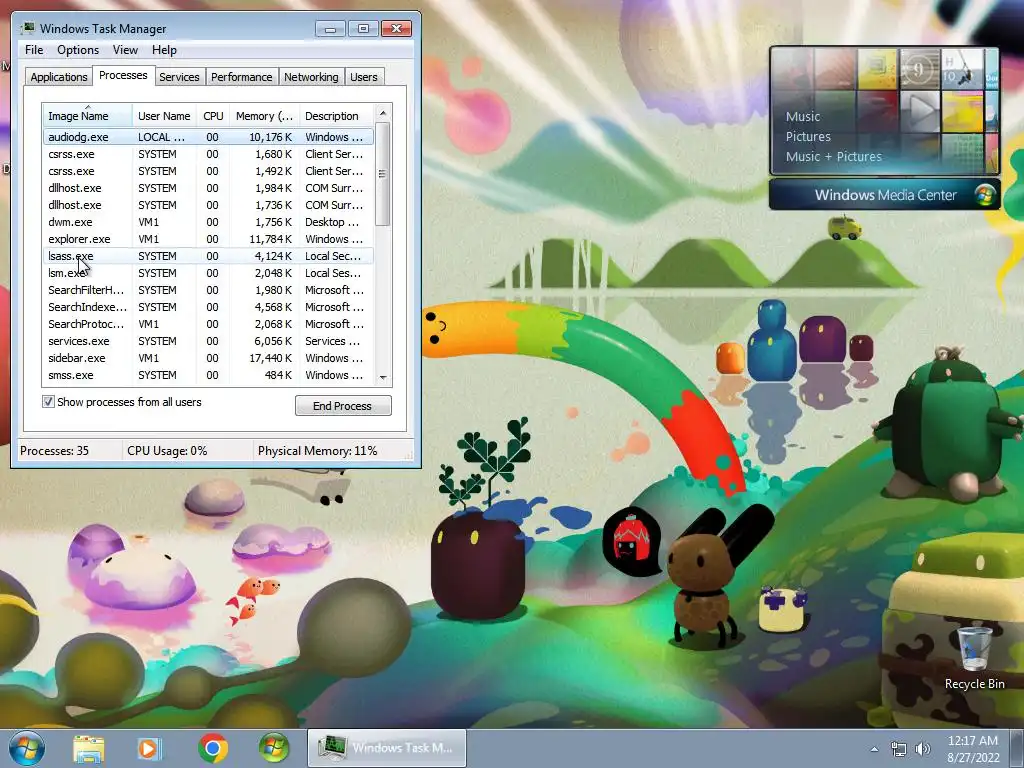1024x768 pixels.
Task: Select the lsm.exe process
Action: [208, 273]
